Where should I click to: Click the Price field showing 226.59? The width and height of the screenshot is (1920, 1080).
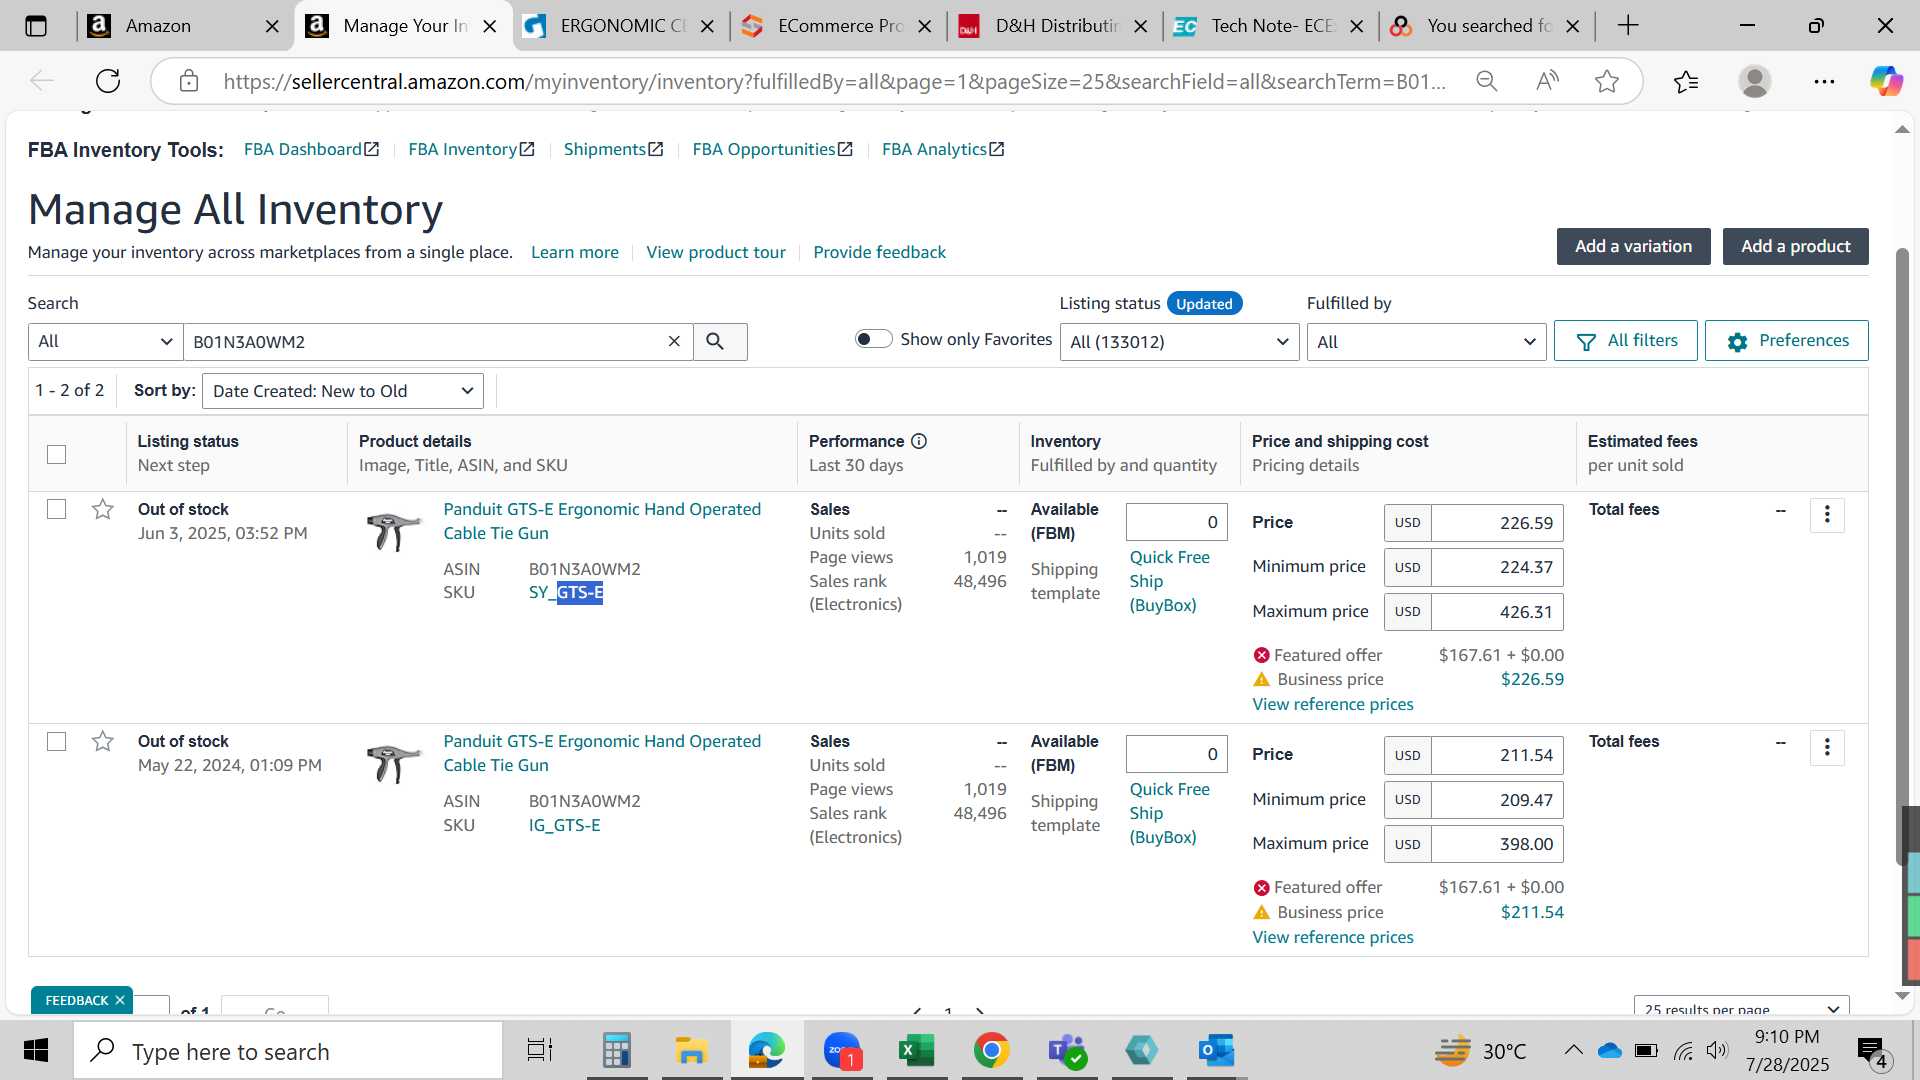[x=1497, y=523]
